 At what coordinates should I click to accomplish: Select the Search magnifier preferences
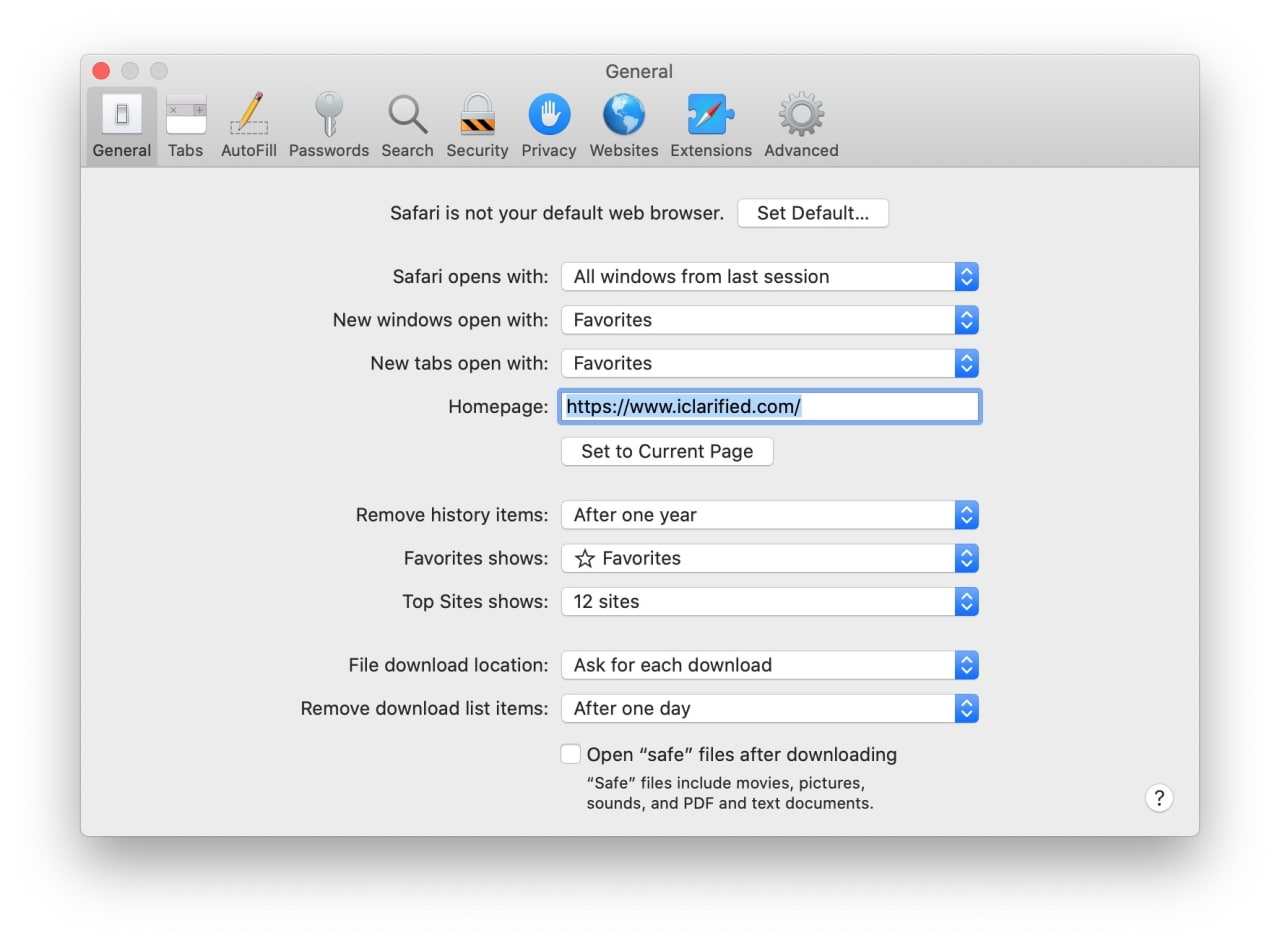[x=407, y=126]
